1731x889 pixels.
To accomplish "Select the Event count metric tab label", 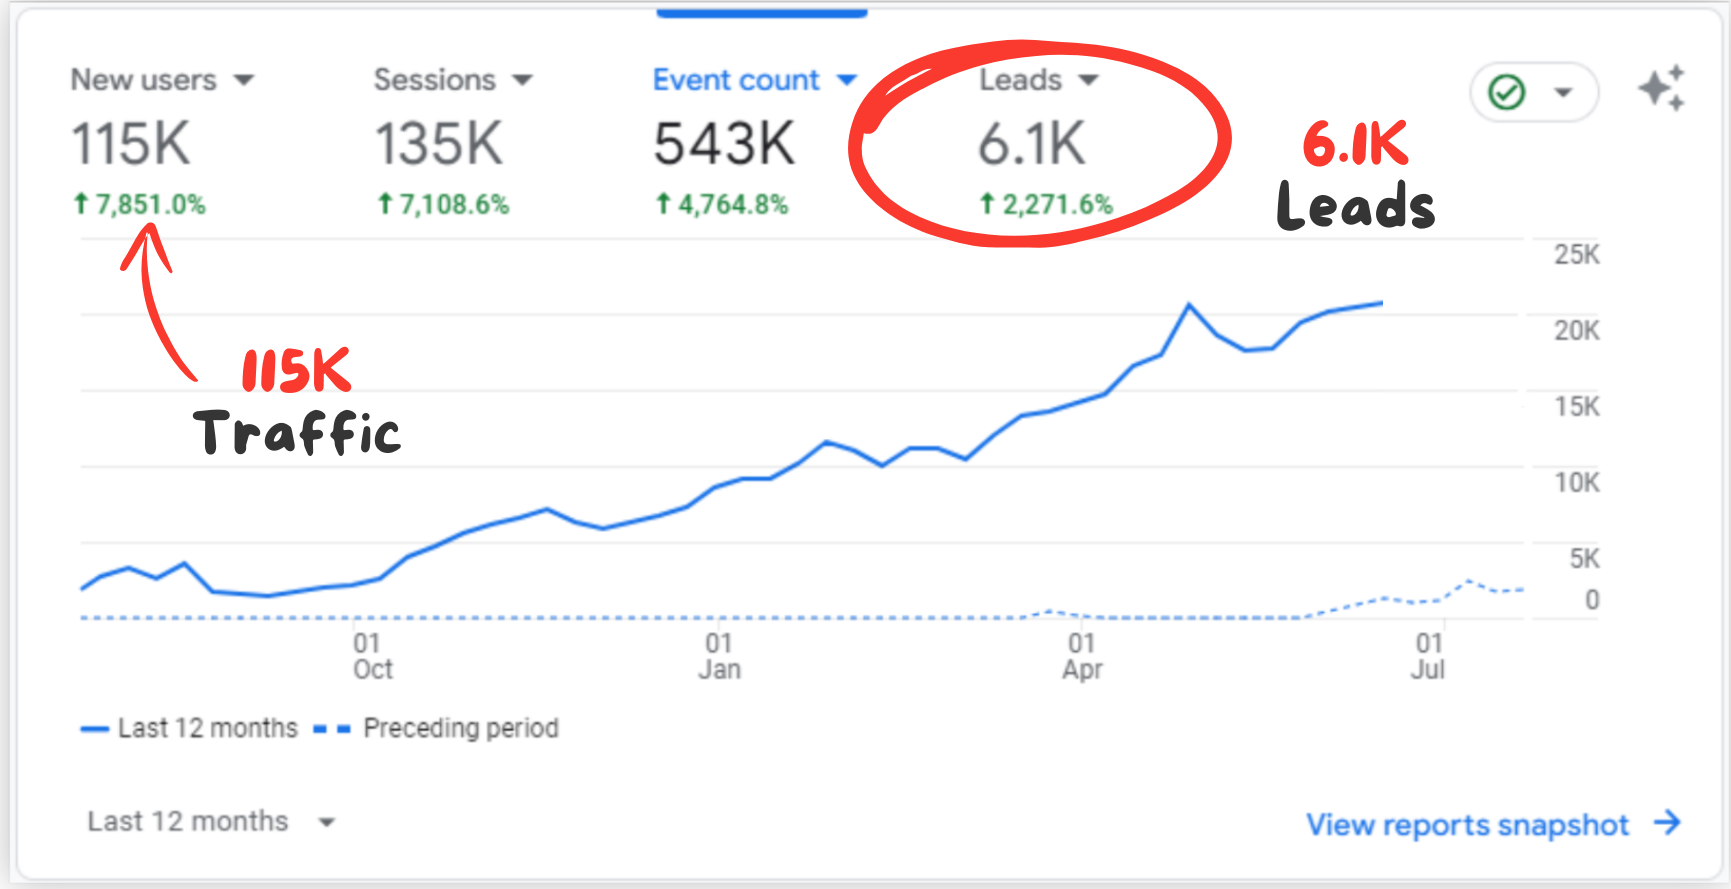I will [x=736, y=80].
